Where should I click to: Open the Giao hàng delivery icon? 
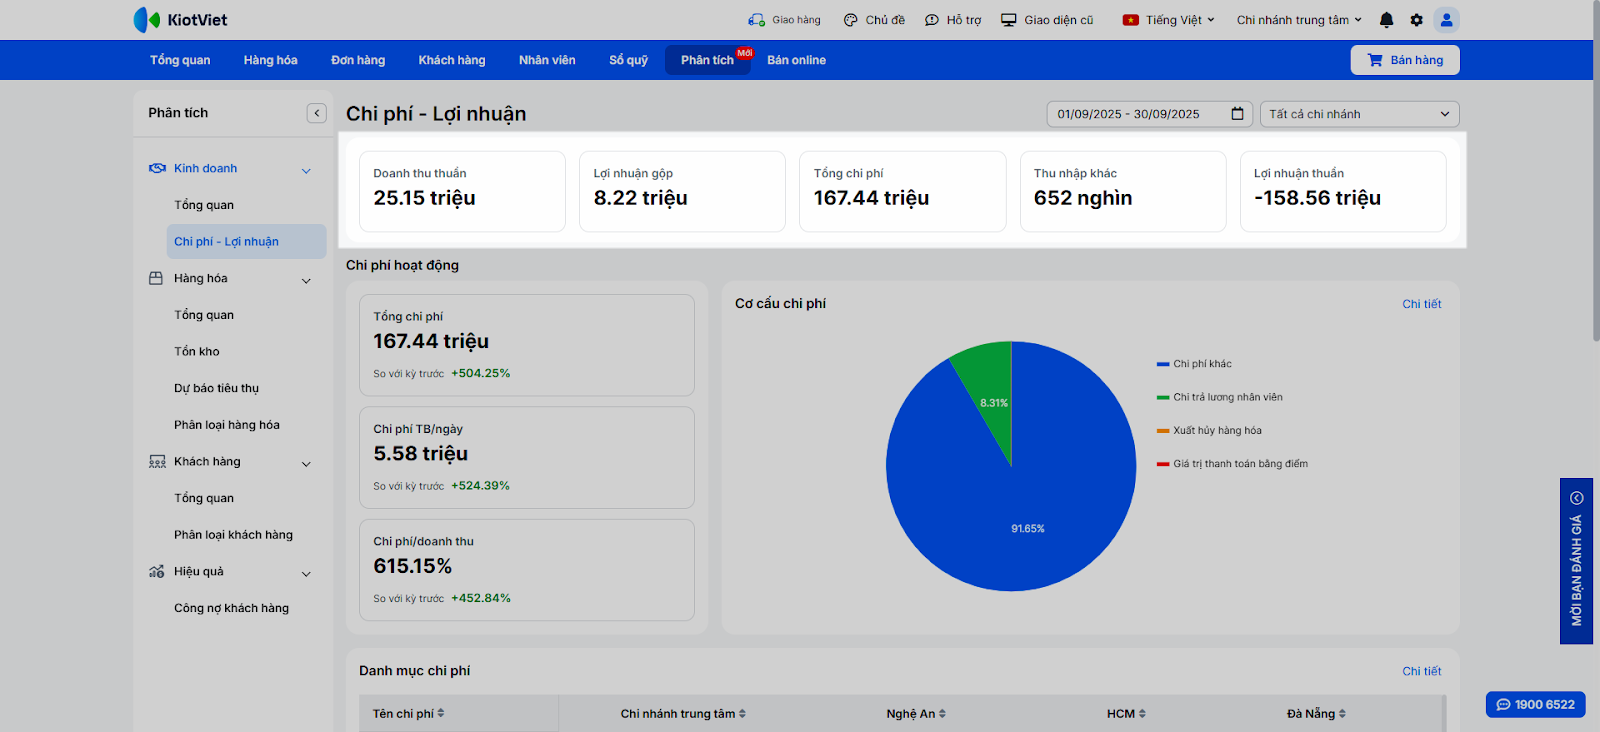pos(757,20)
